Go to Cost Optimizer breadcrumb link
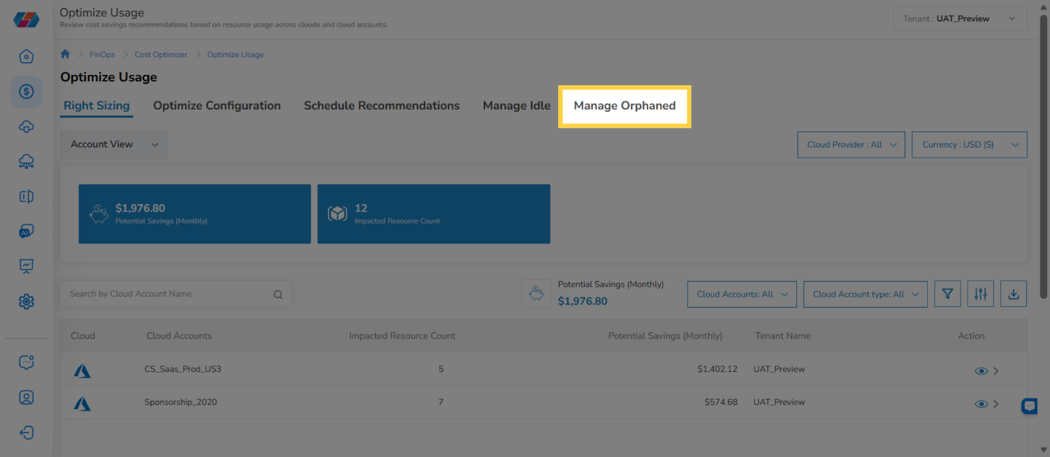This screenshot has height=457, width=1050. coord(161,55)
